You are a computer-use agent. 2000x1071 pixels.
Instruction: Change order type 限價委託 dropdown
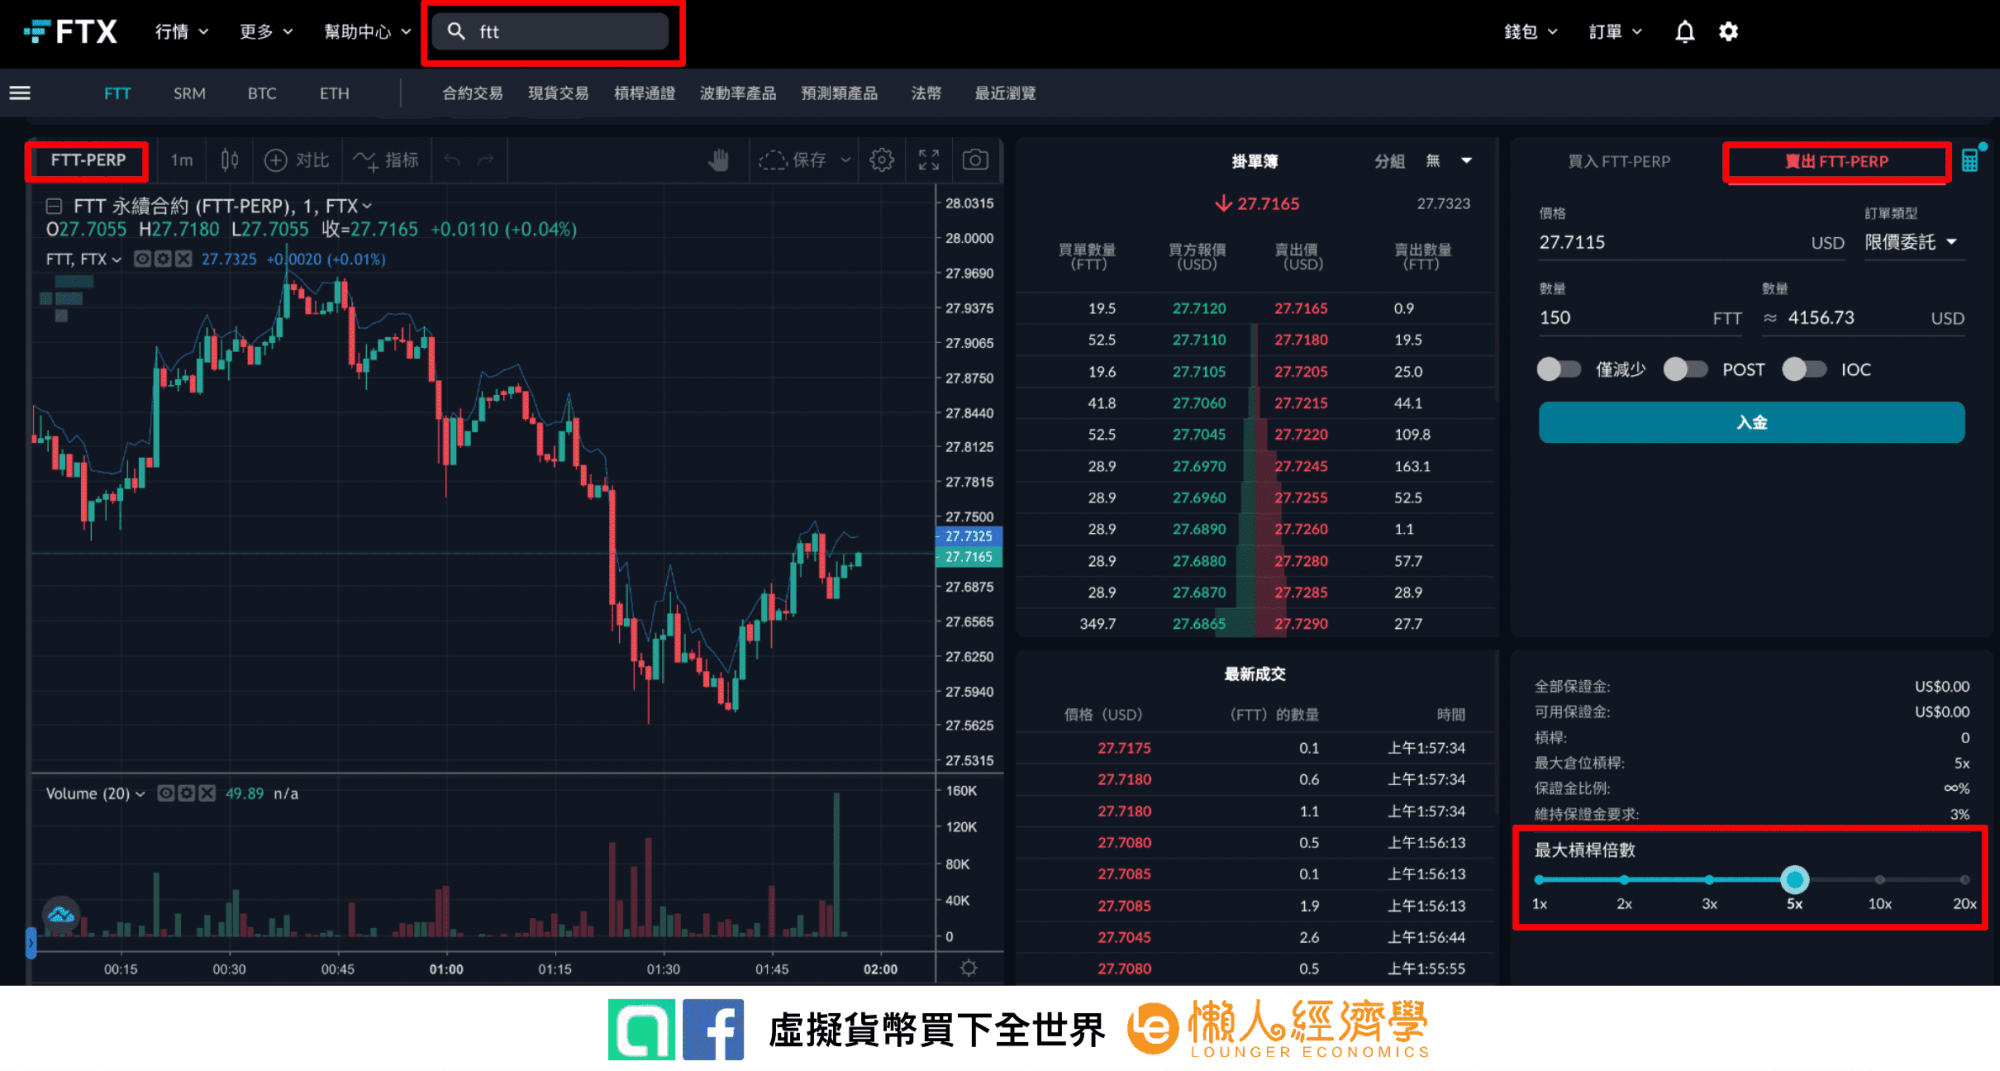[1911, 242]
